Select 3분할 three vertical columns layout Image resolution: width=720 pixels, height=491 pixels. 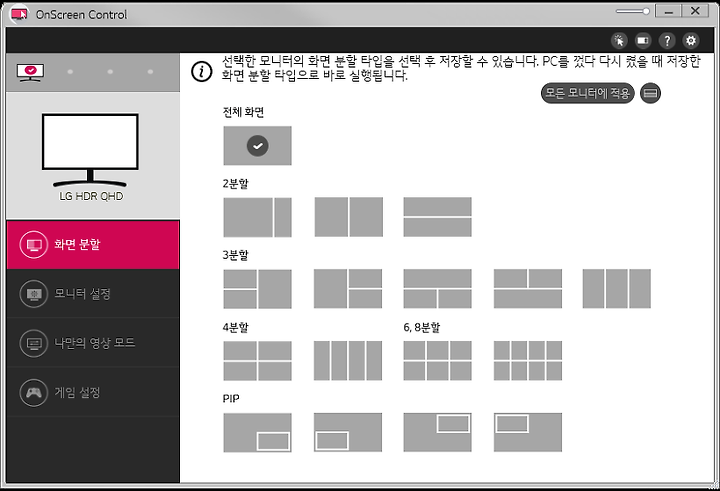pos(617,289)
